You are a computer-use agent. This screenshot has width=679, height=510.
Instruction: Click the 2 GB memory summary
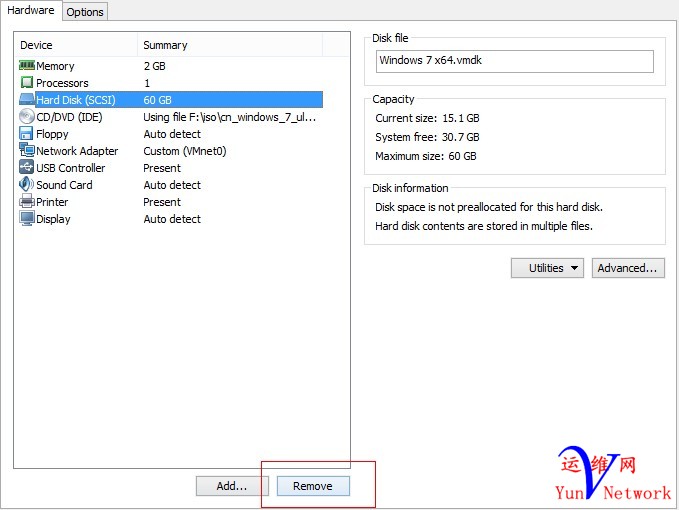(155, 66)
